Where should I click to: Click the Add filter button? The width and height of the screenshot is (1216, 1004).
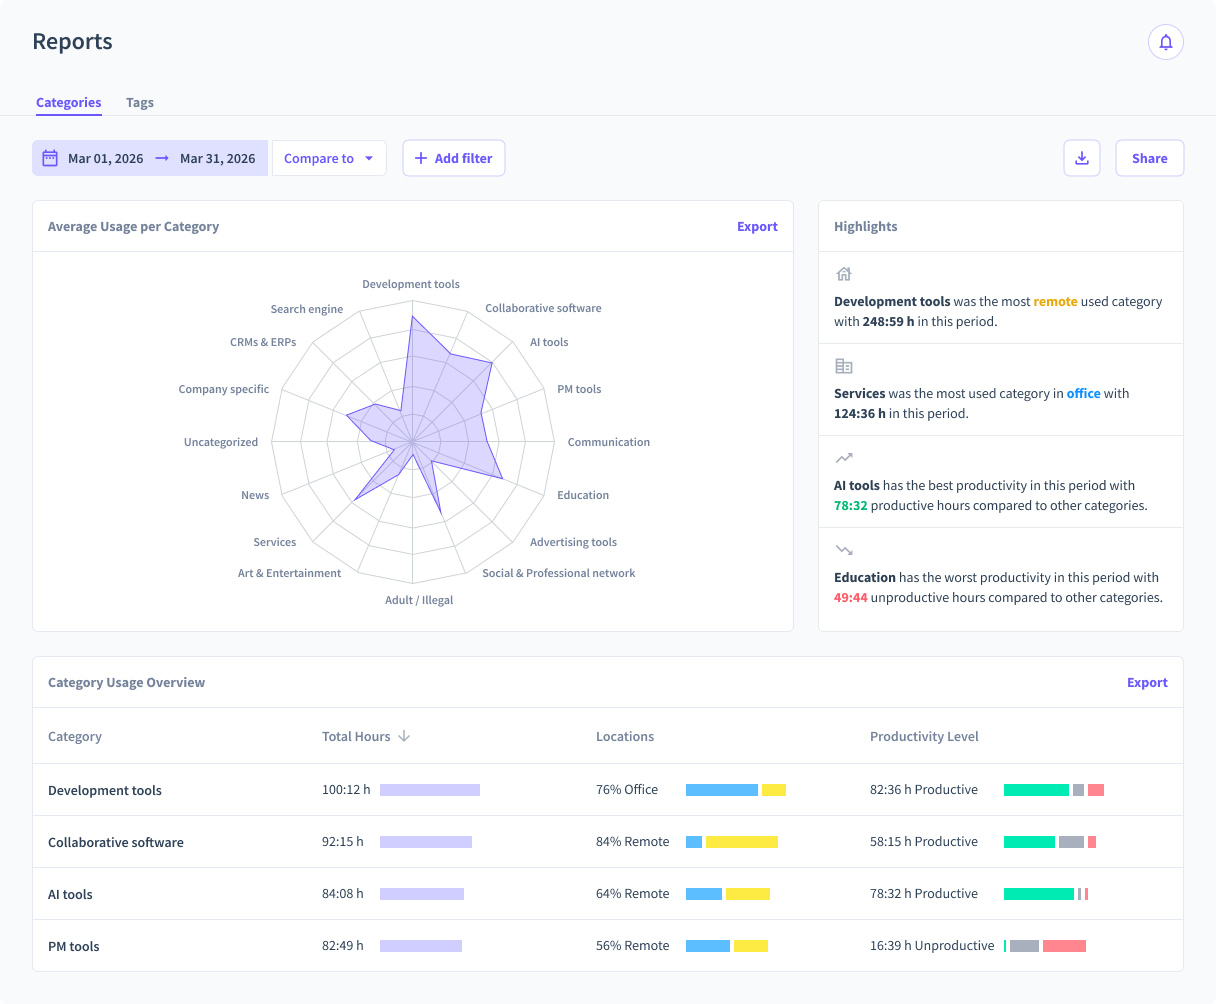(454, 158)
